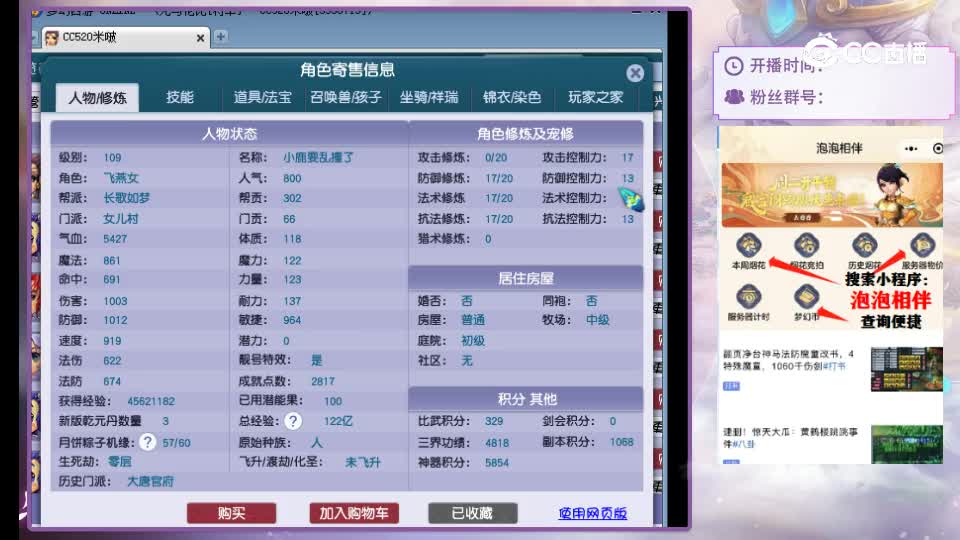Open the 藏宝阁 post thumbnail about 神马法防

[907, 369]
